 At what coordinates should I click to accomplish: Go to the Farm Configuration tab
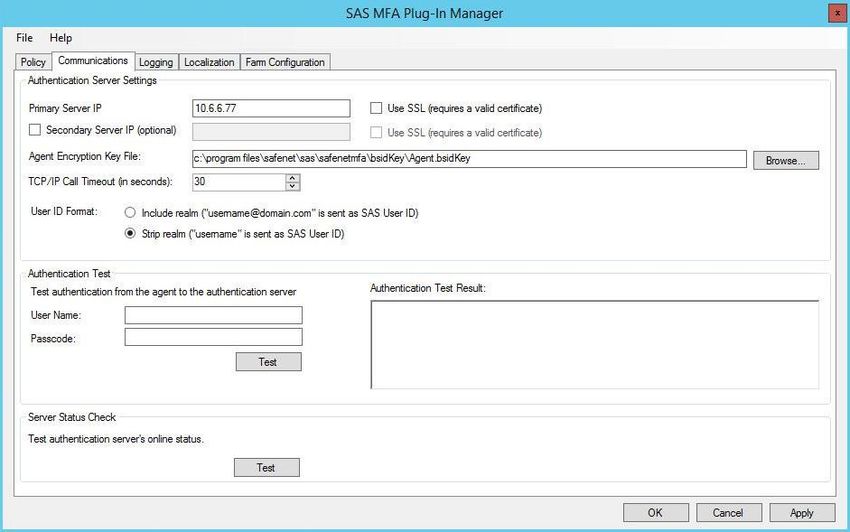[285, 62]
